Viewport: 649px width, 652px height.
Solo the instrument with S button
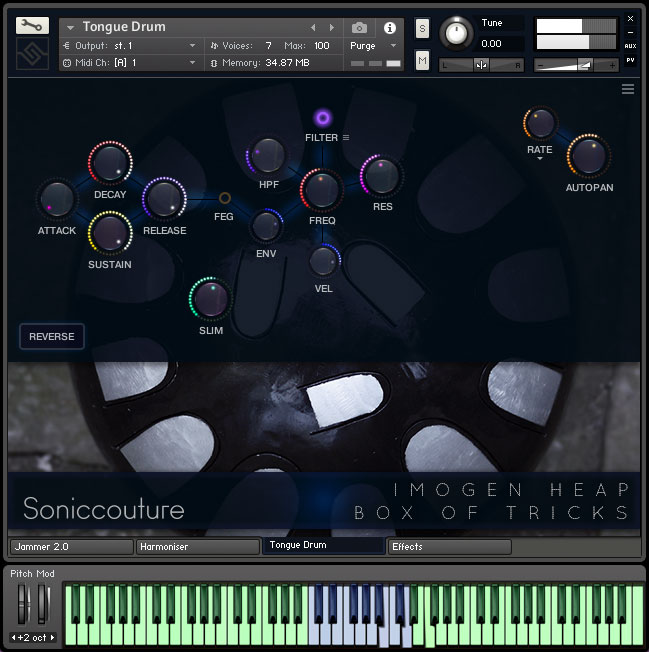(x=422, y=28)
